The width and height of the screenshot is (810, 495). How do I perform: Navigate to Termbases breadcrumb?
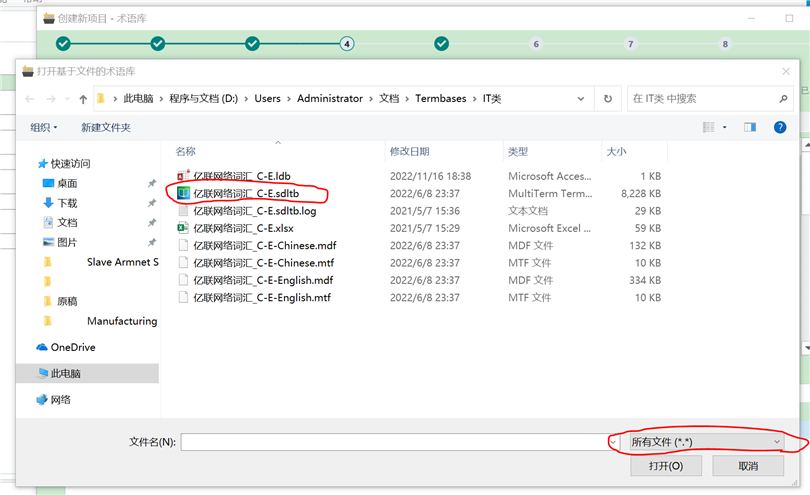pos(441,99)
